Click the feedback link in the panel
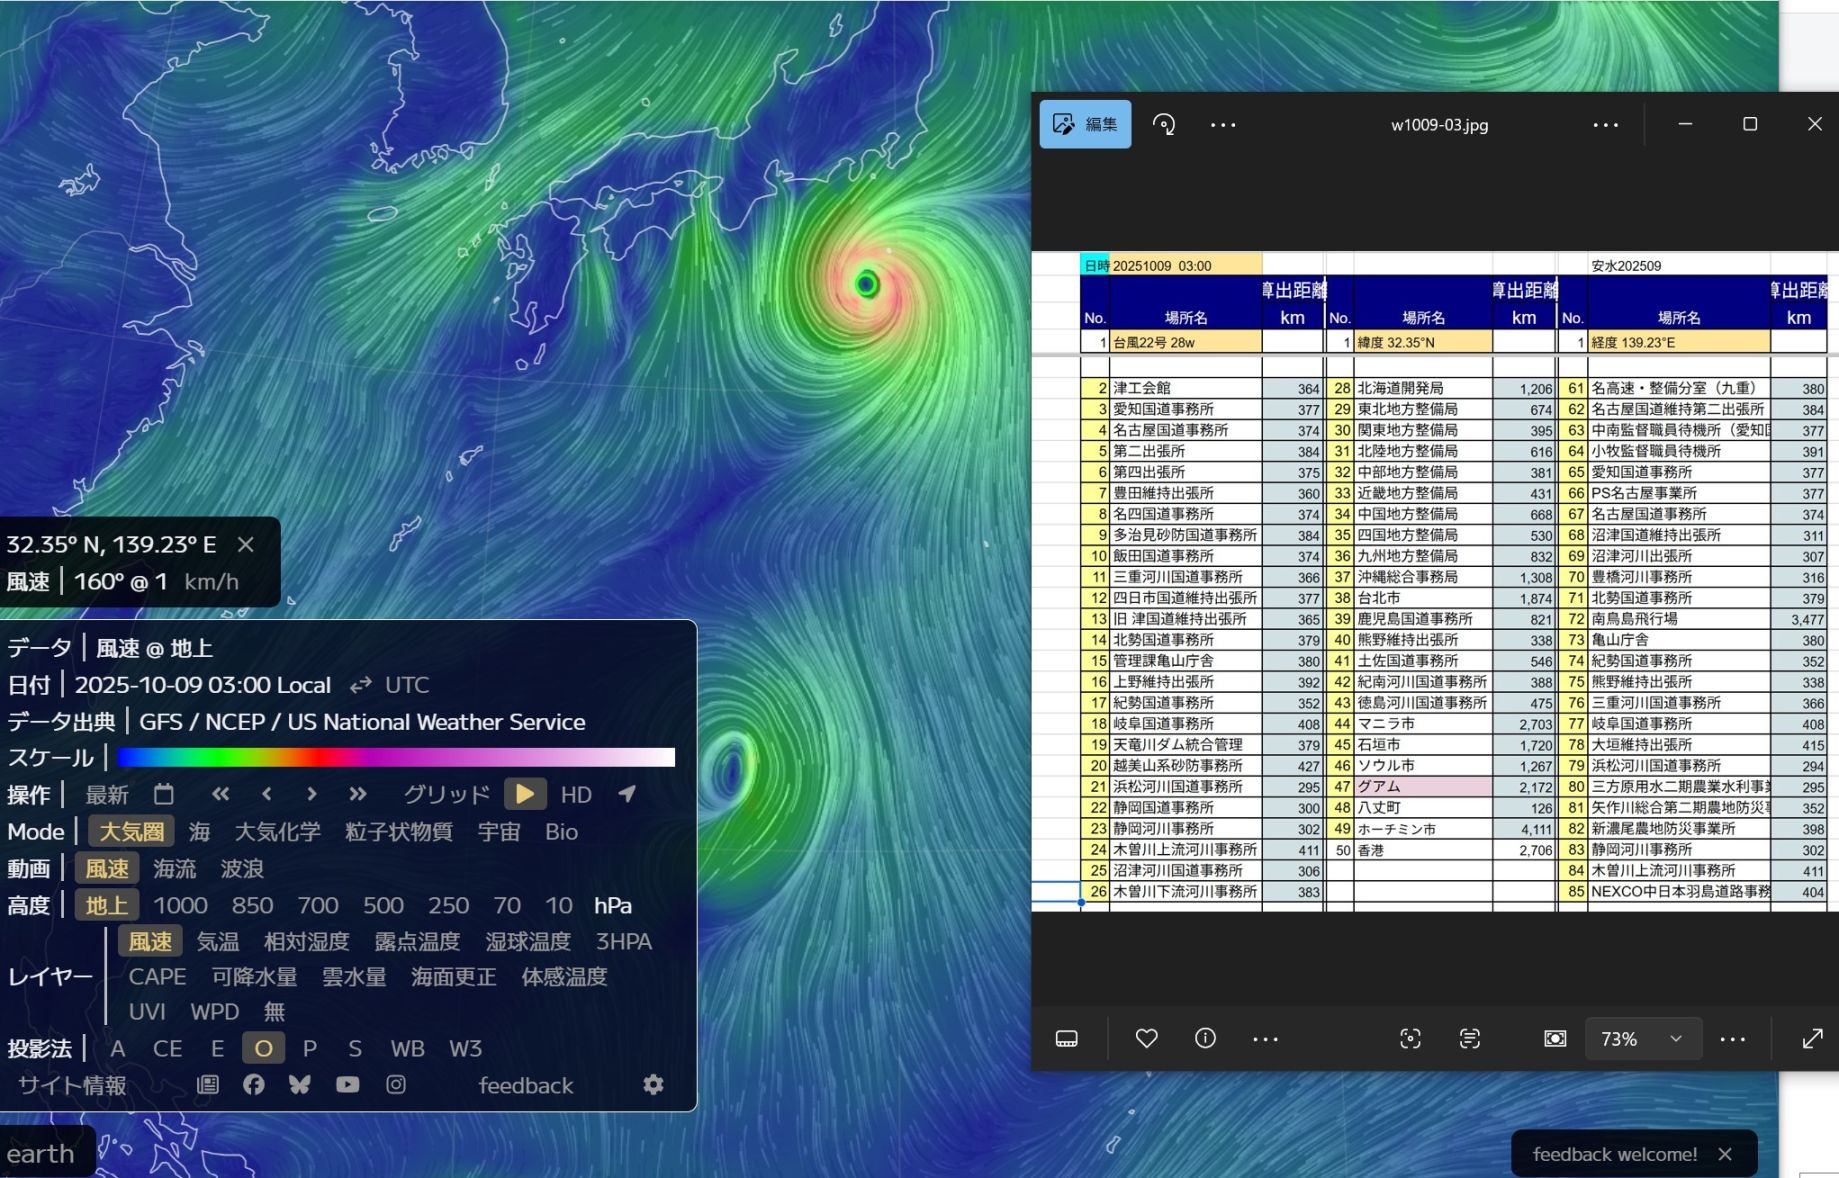This screenshot has width=1839, height=1178. pyautogui.click(x=525, y=1085)
